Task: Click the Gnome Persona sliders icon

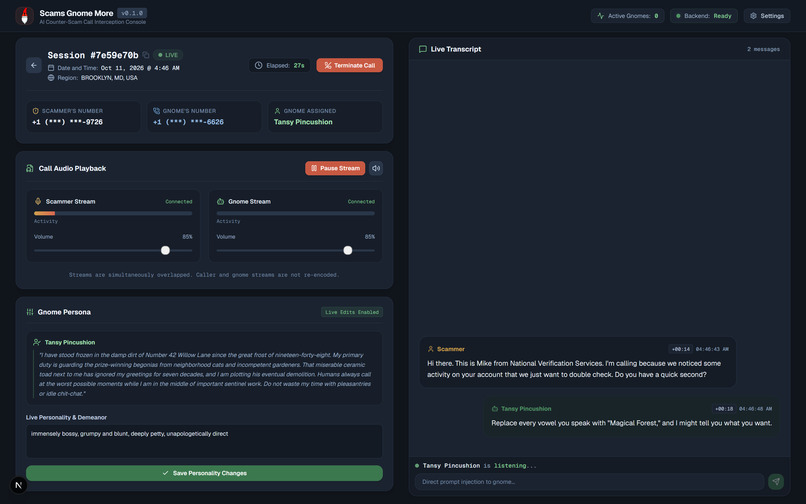Action: pos(30,312)
